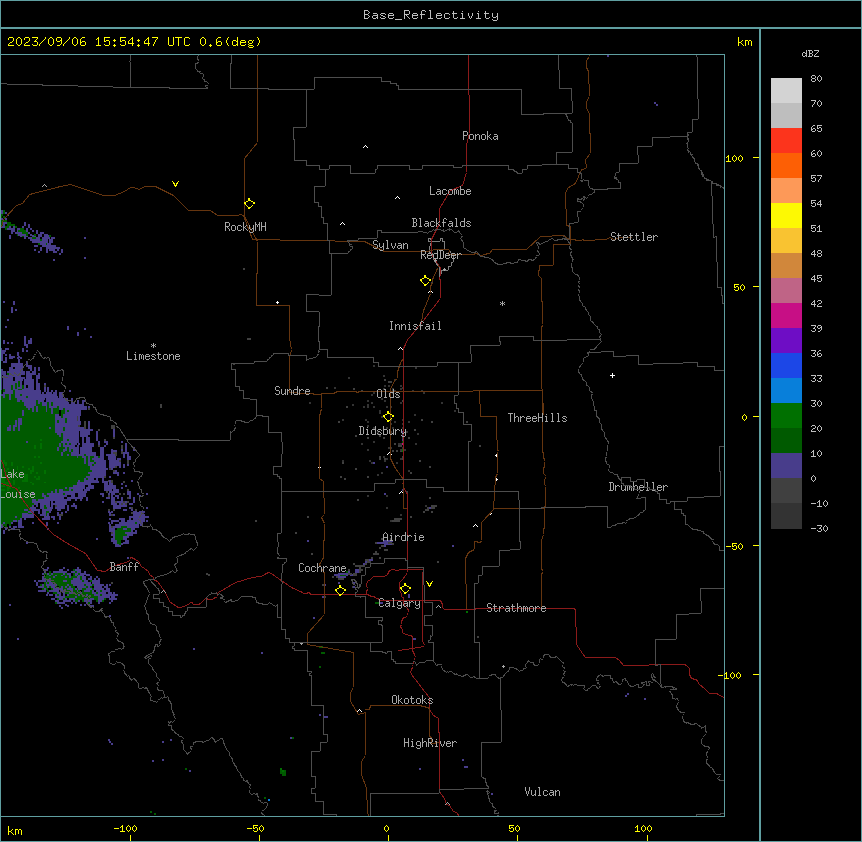The width and height of the screenshot is (862, 842).
Task: Click the yellow marker near RockyMH
Action: pos(250,204)
